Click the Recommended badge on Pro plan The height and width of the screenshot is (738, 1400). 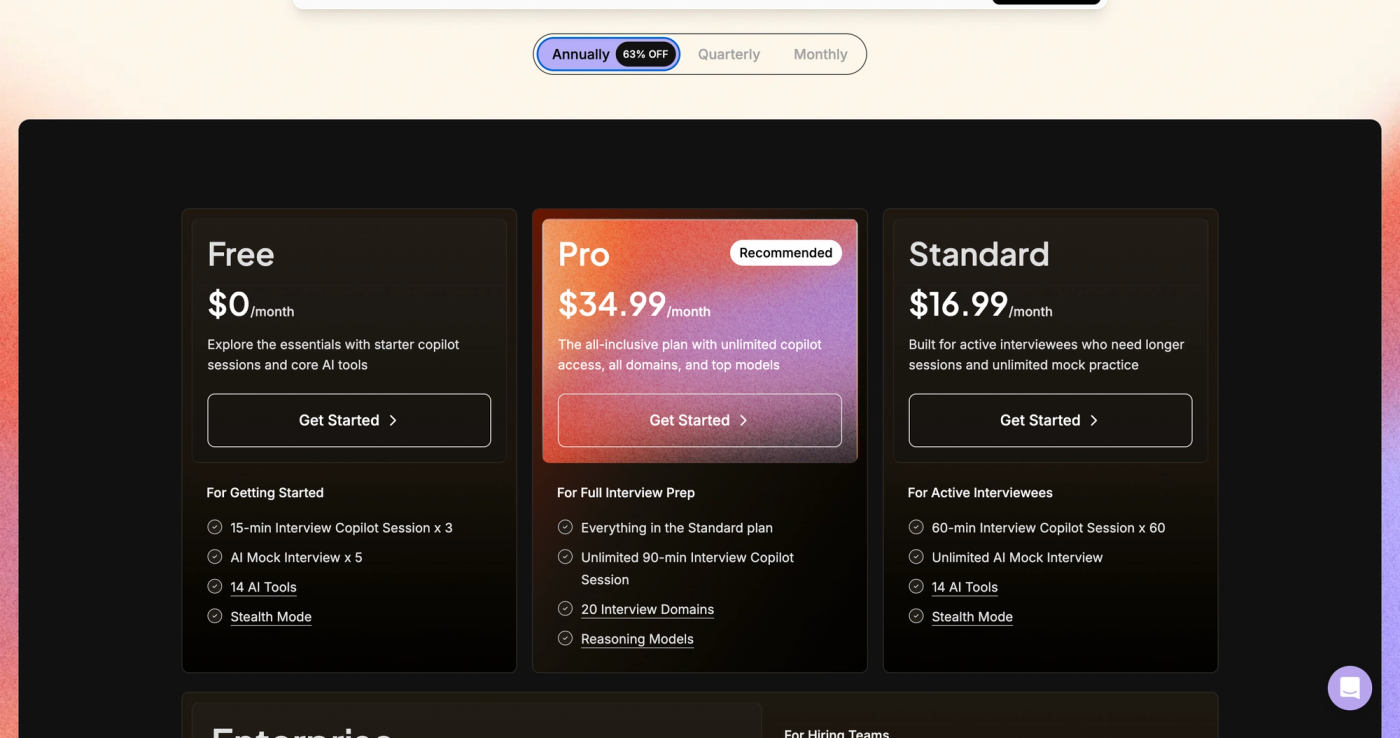786,253
